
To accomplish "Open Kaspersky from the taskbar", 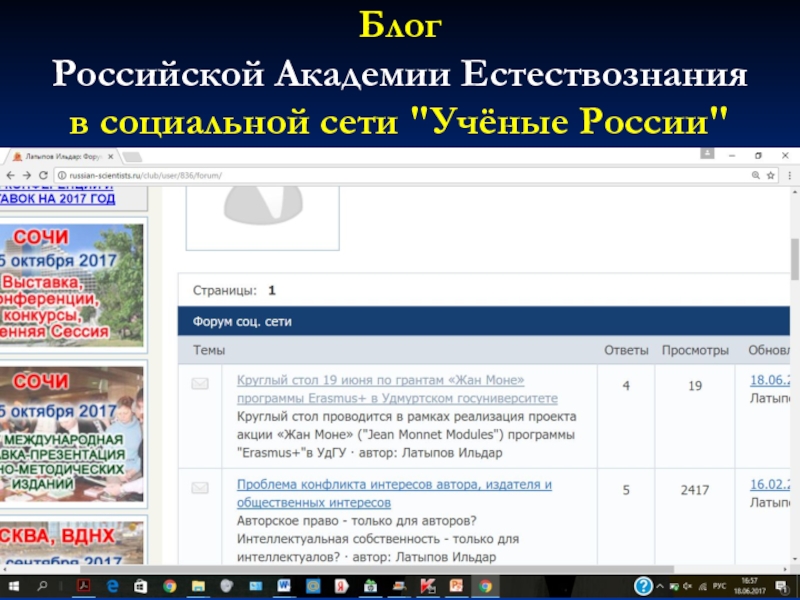I will point(428,586).
